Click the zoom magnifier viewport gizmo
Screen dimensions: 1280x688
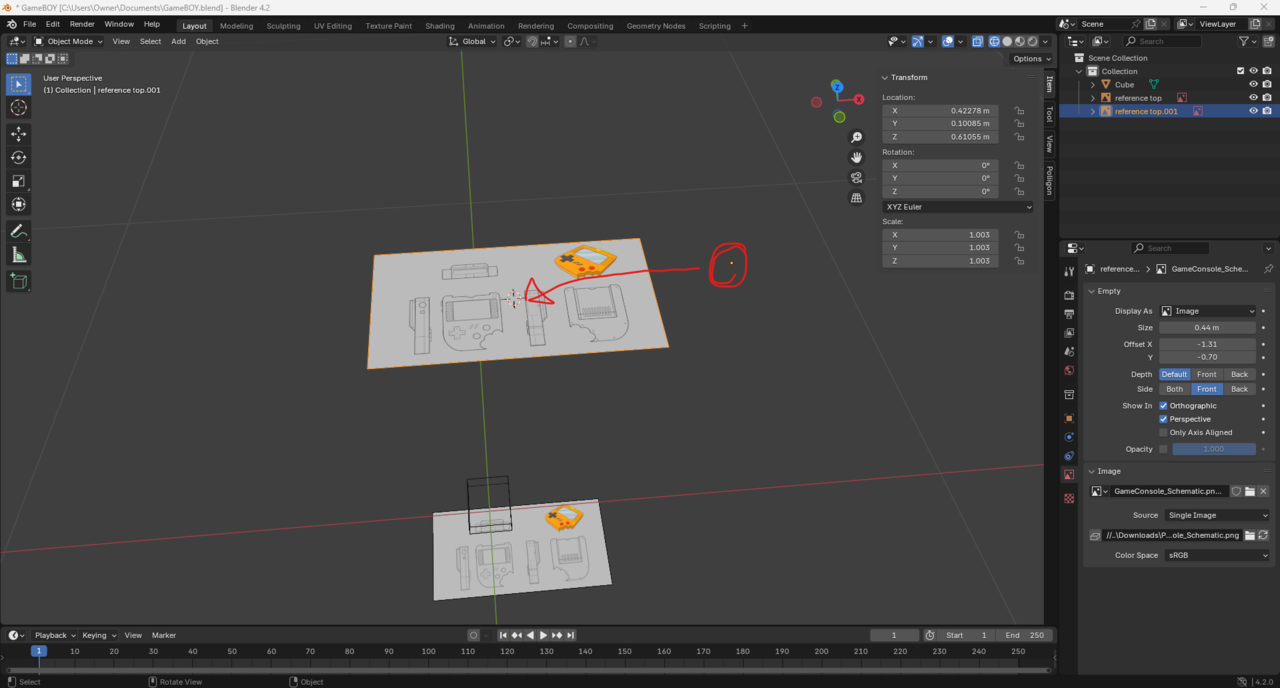point(856,138)
